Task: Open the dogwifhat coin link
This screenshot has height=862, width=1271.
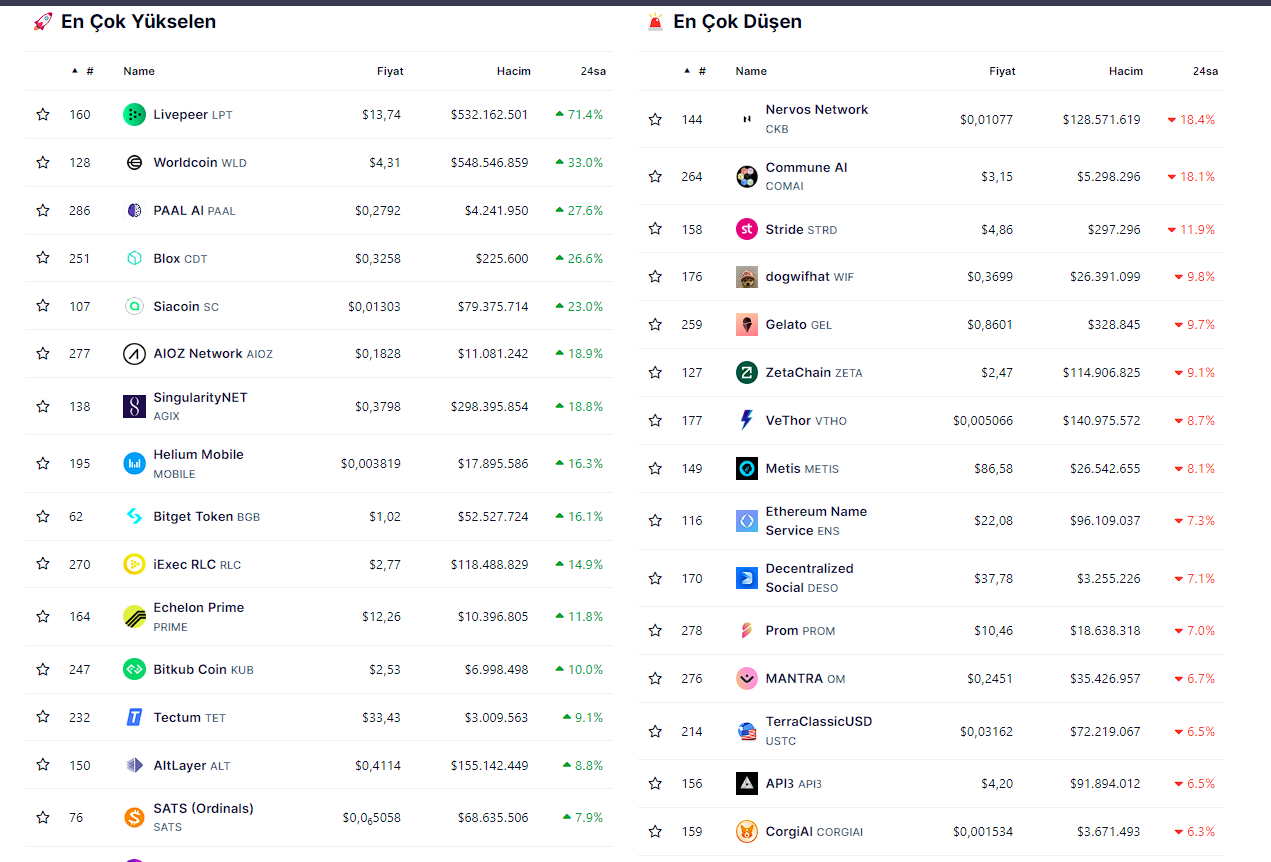Action: (797, 277)
